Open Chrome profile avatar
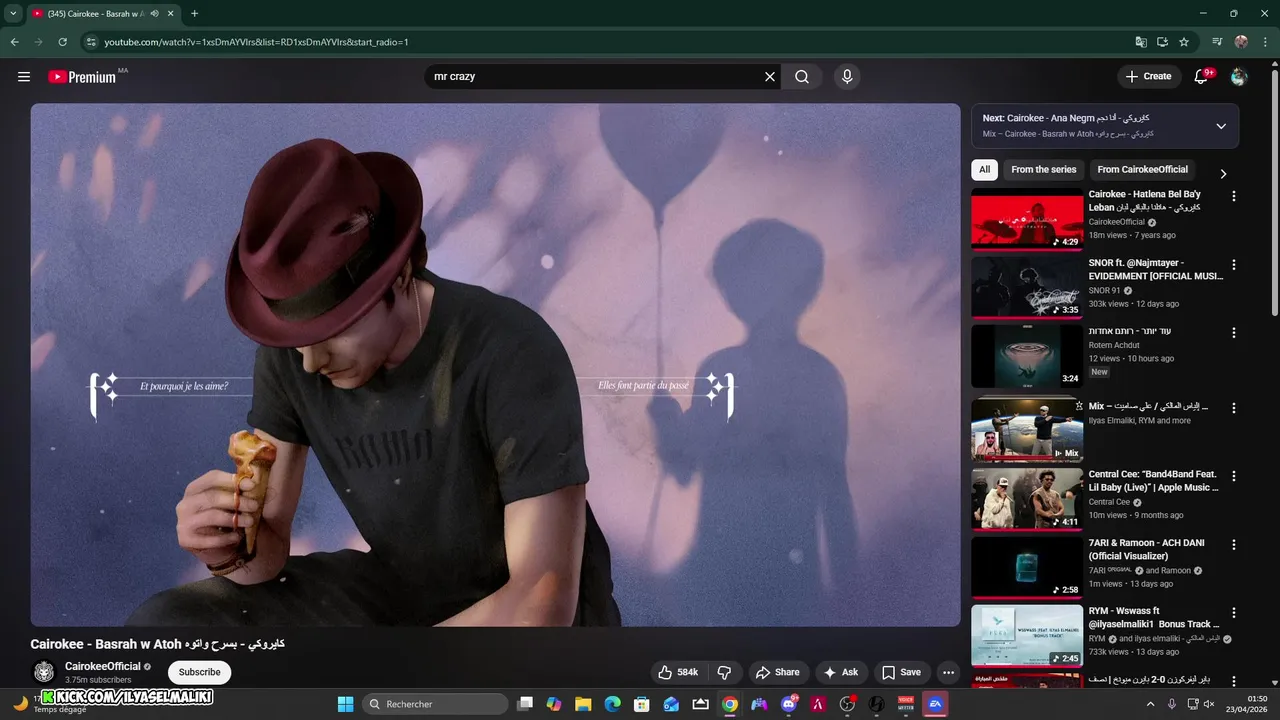The image size is (1280, 720). (1241, 42)
